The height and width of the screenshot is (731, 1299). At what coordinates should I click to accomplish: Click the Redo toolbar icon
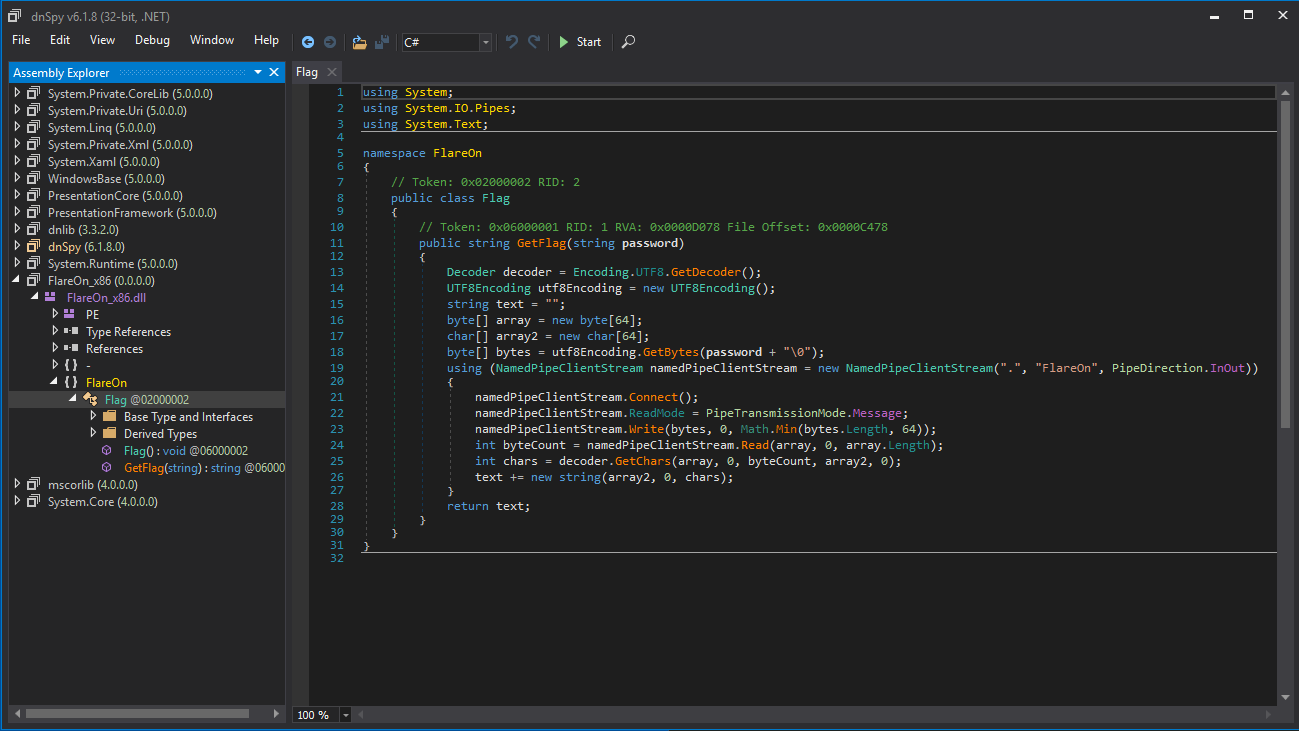click(x=534, y=42)
